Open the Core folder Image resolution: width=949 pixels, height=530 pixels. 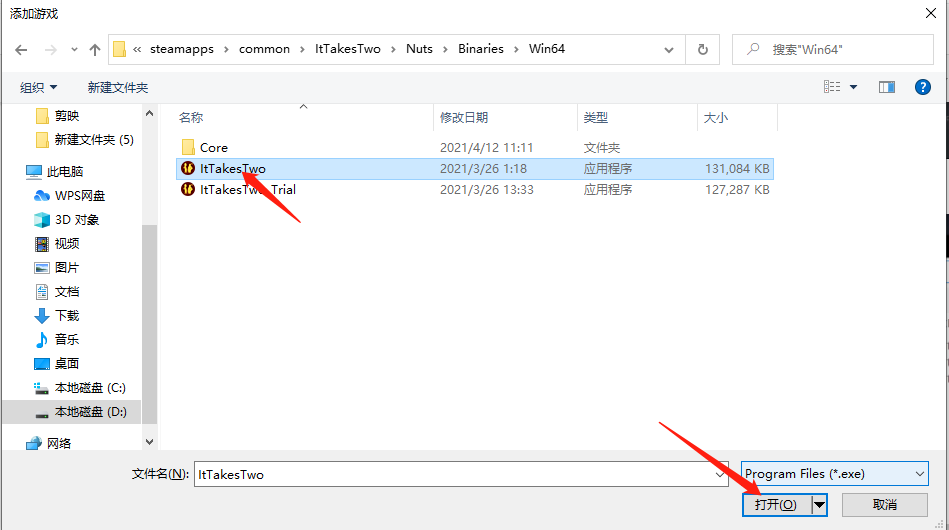click(213, 147)
